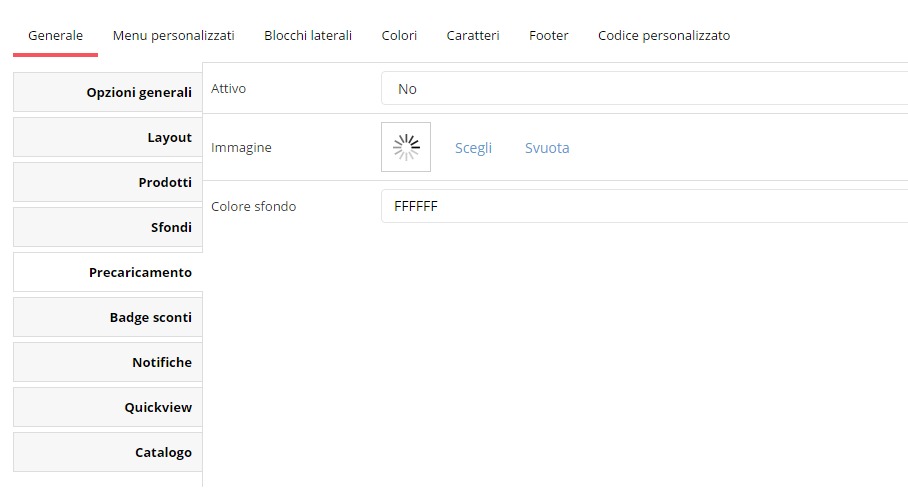Go to the Notifiche section
This screenshot has width=908, height=493.
point(108,362)
